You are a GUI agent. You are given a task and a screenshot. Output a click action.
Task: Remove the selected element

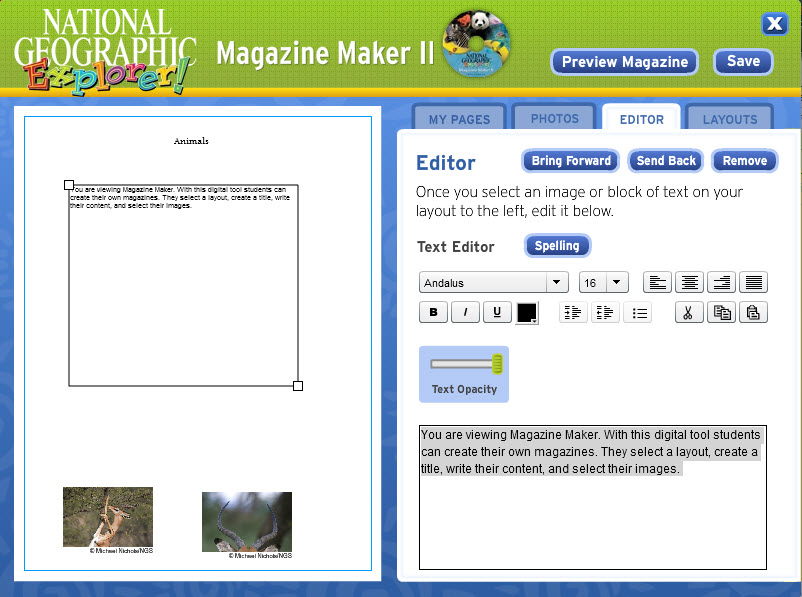click(x=745, y=161)
